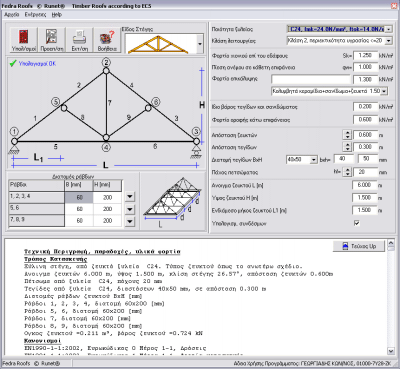The width and height of the screenshot is (400, 369).
Task: Click the covering load value field 1.300
Action: click(x=365, y=79)
